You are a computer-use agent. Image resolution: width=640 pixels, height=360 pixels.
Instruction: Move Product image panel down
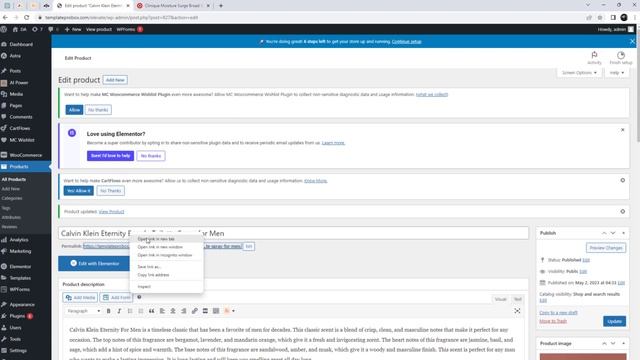click(x=613, y=343)
